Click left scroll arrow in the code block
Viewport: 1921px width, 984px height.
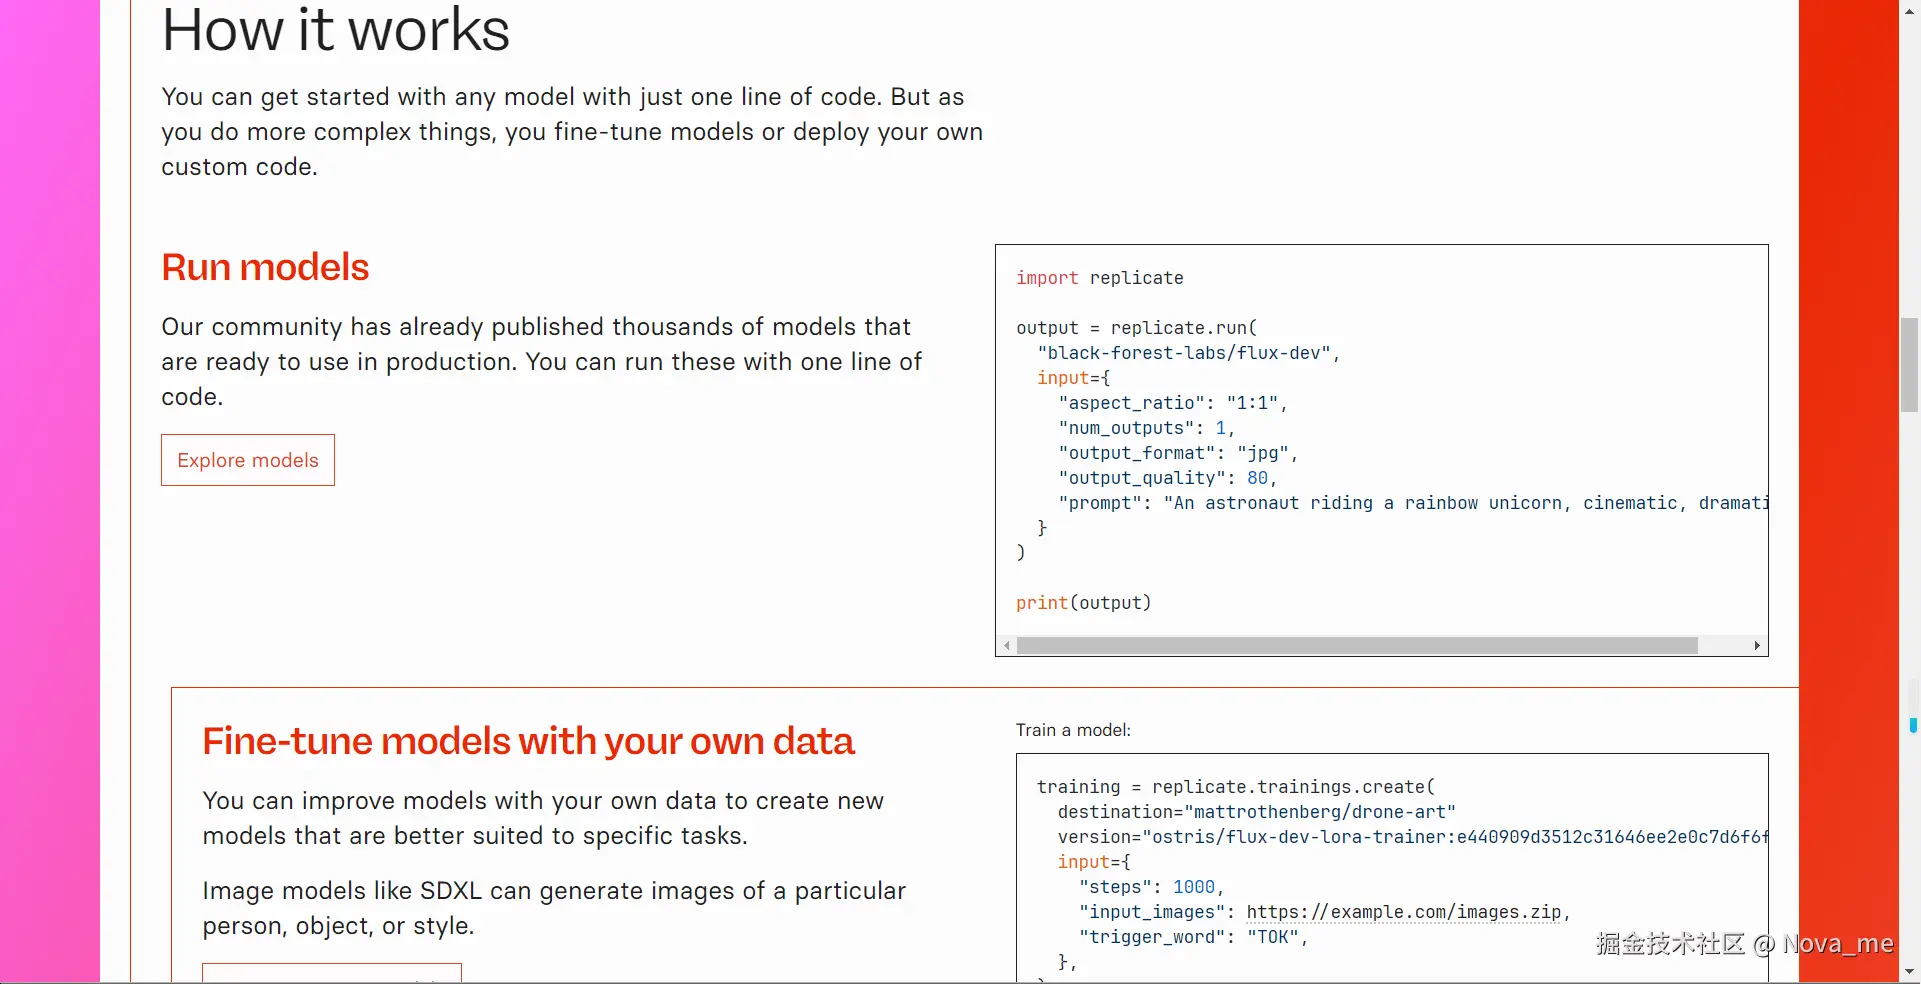pyautogui.click(x=1007, y=646)
